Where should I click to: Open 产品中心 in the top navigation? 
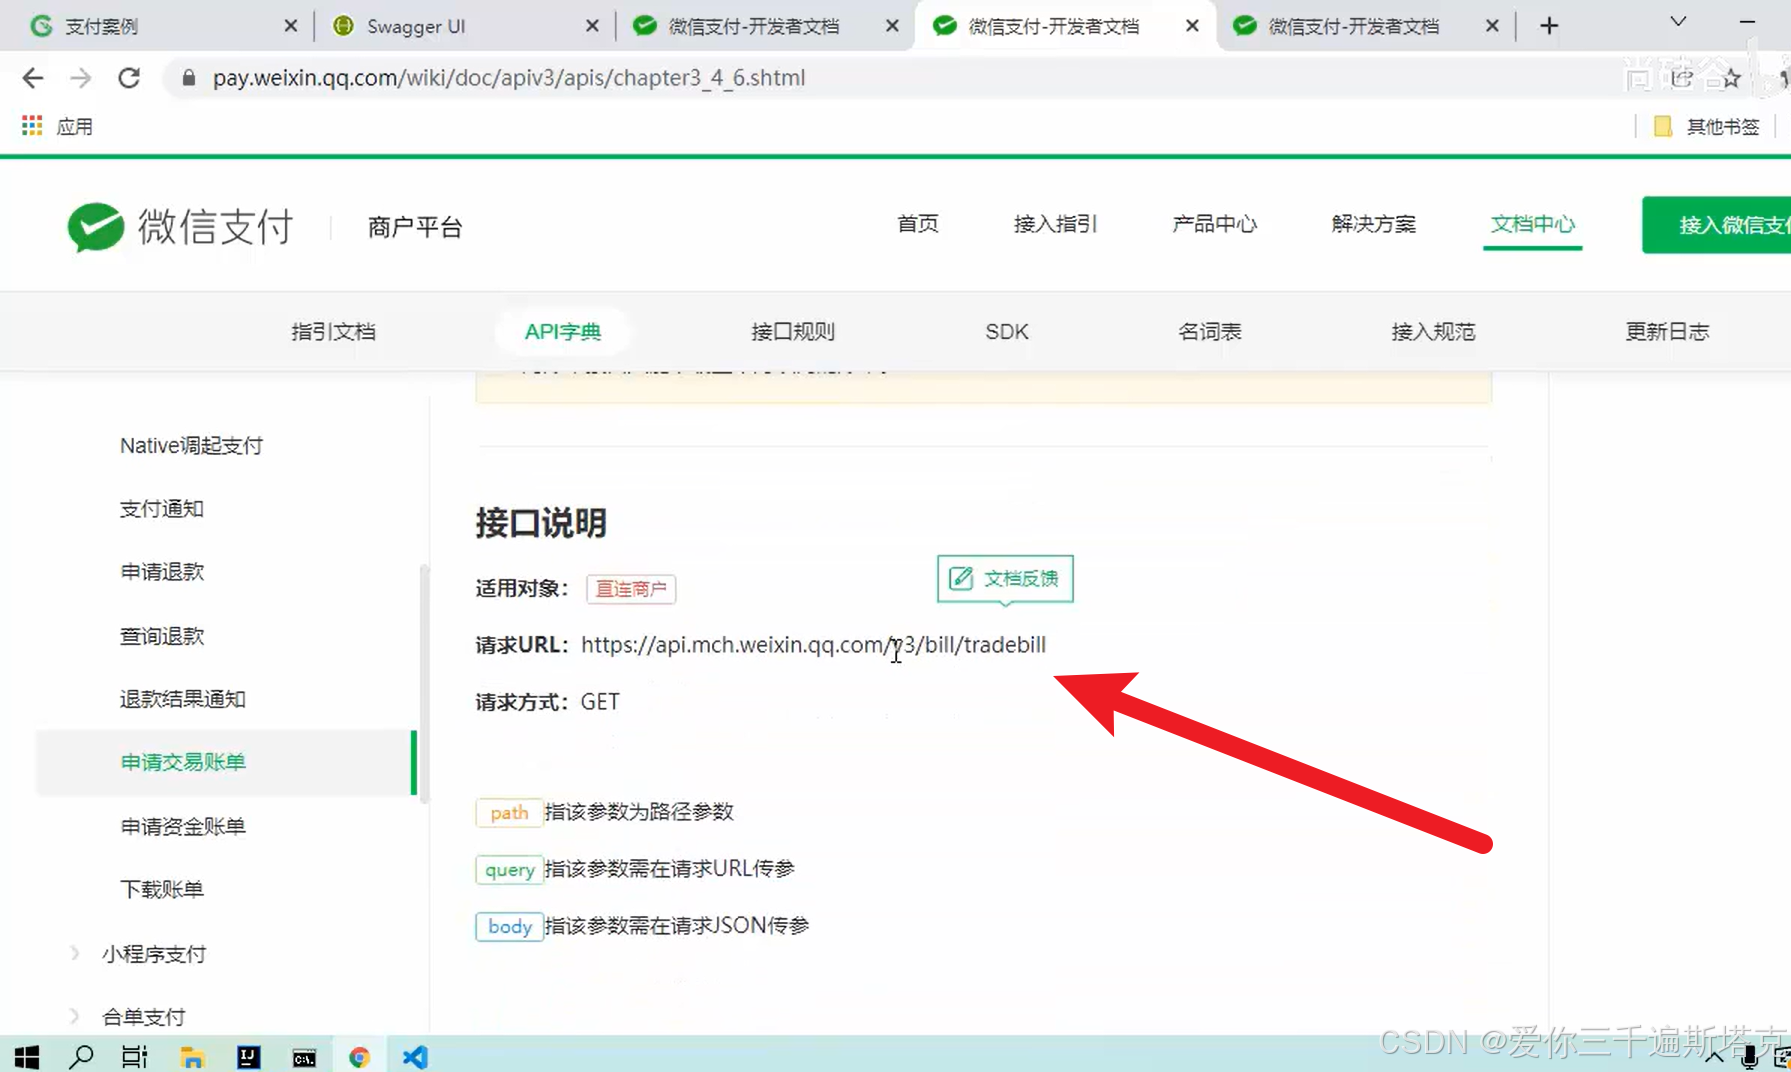[1215, 224]
